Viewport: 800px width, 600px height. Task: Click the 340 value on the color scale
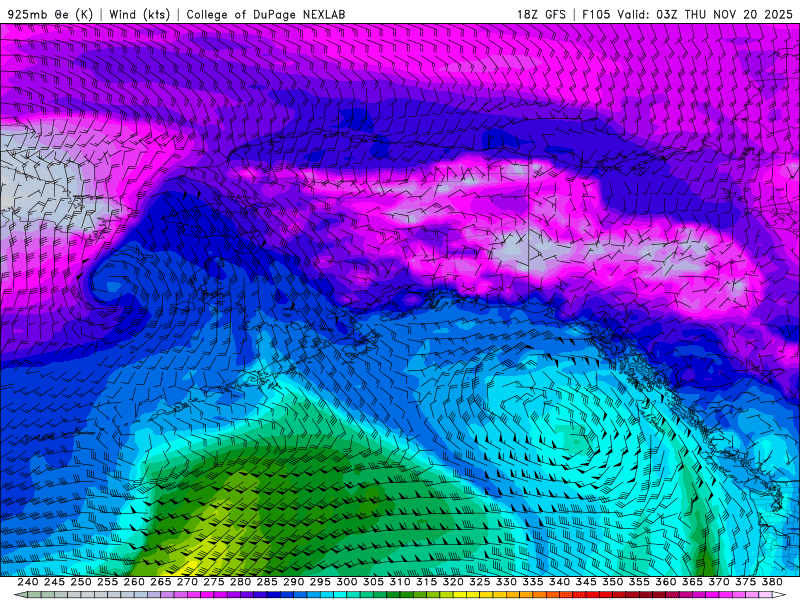(x=559, y=582)
